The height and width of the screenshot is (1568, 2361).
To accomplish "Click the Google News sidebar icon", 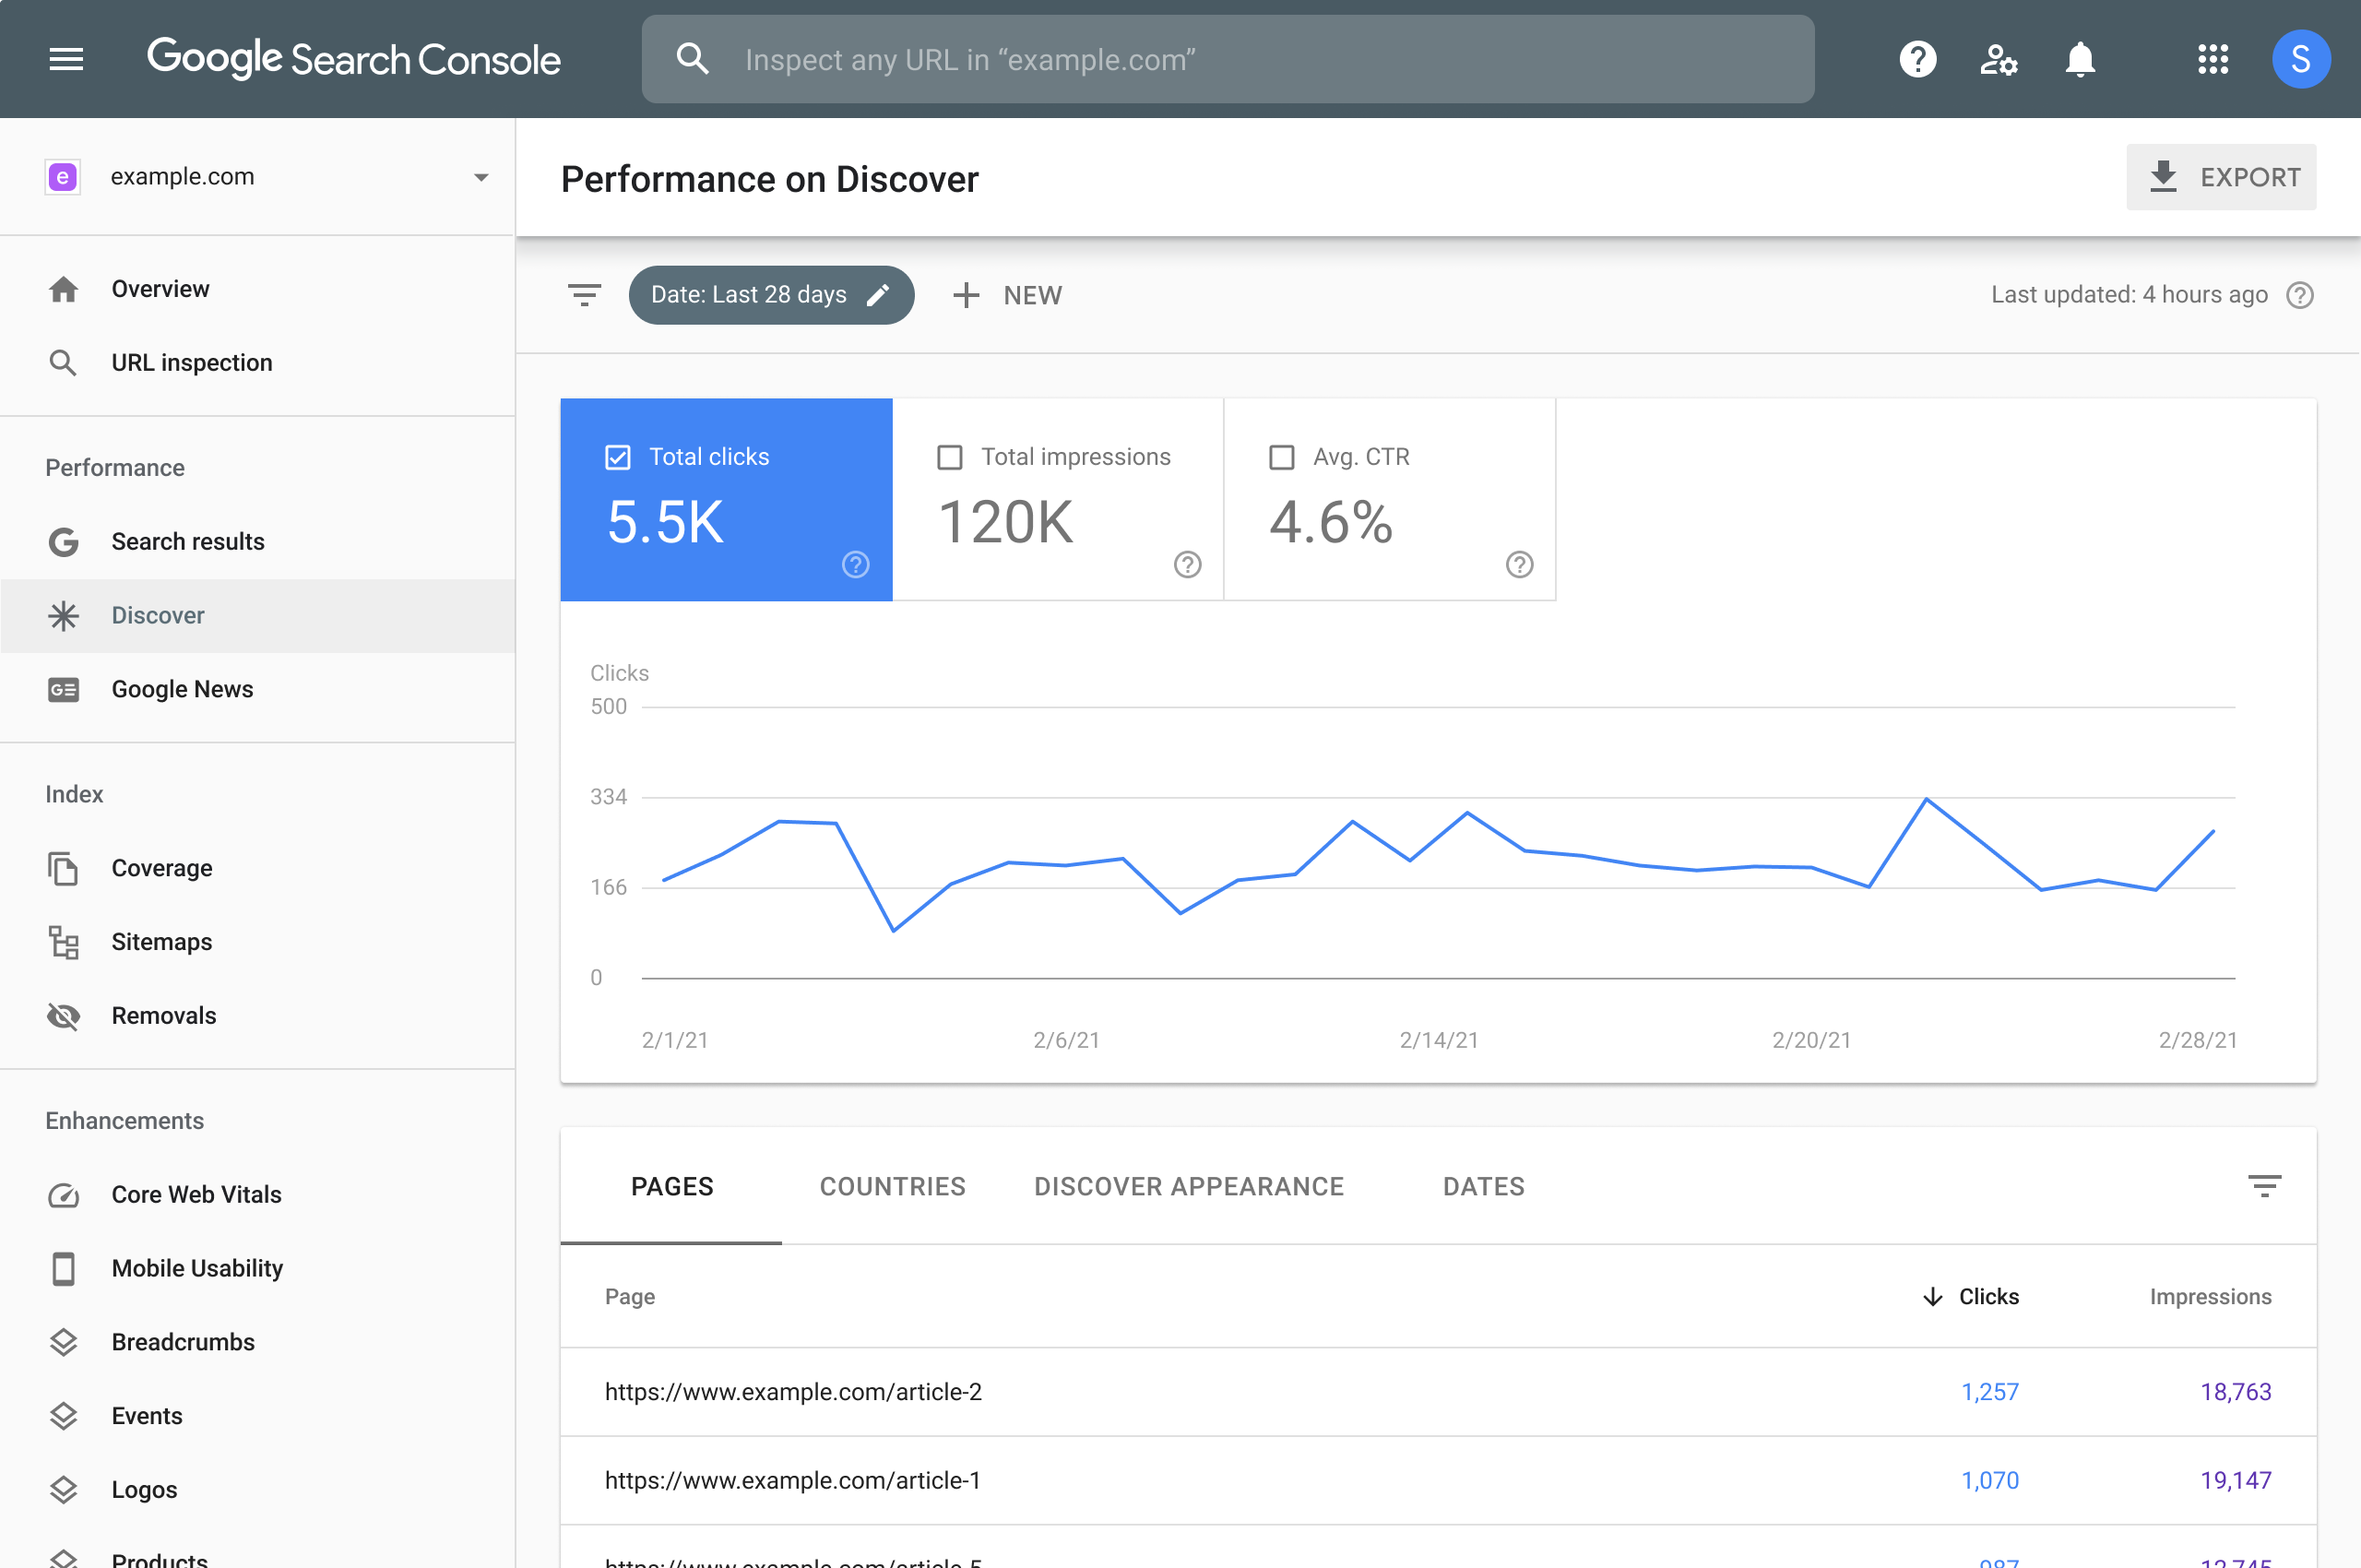I will pos(63,688).
